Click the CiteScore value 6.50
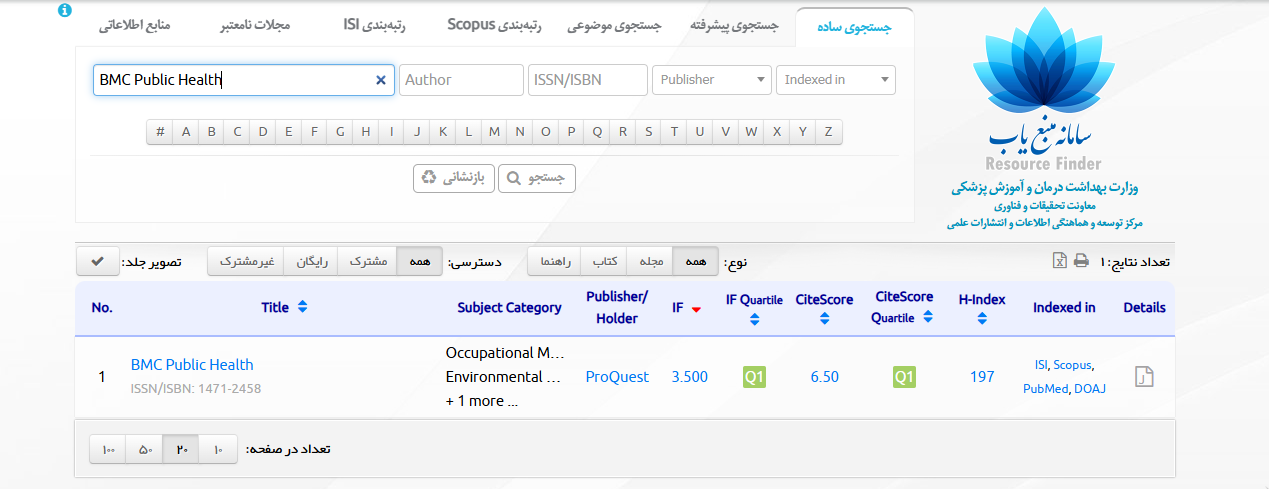Image resolution: width=1269 pixels, height=489 pixels. click(825, 377)
